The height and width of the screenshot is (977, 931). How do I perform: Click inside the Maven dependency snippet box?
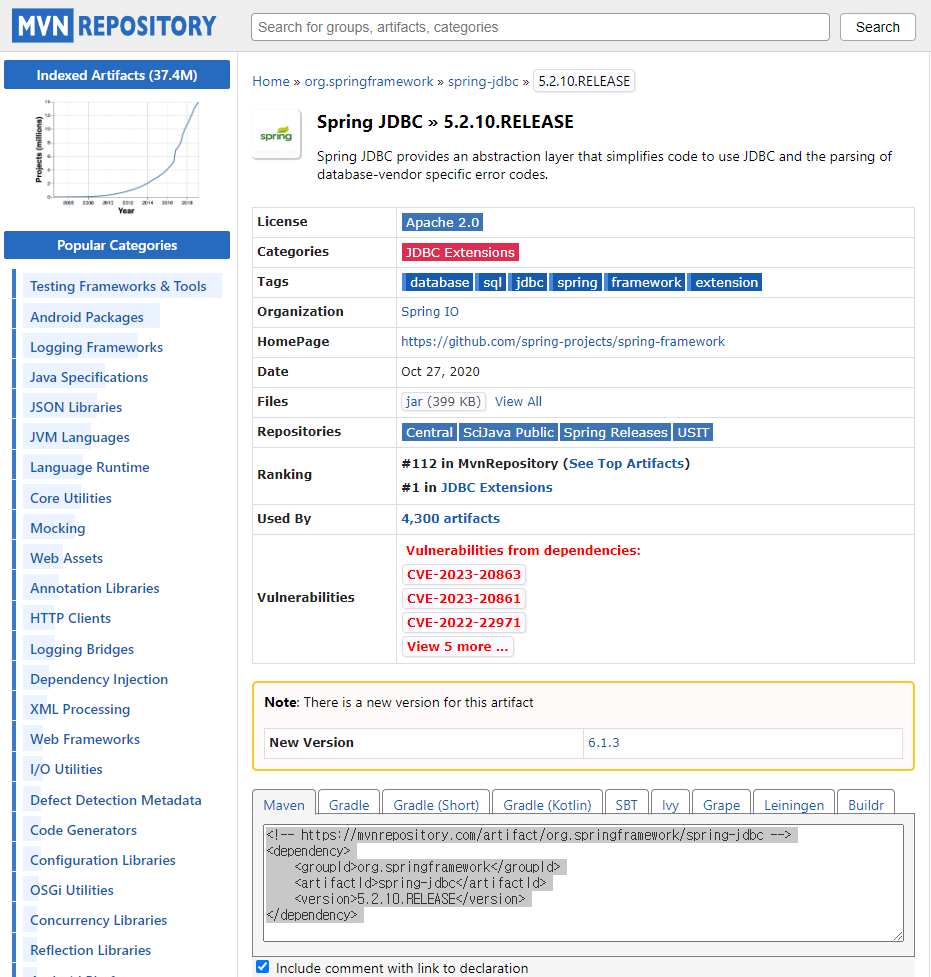pyautogui.click(x=583, y=882)
